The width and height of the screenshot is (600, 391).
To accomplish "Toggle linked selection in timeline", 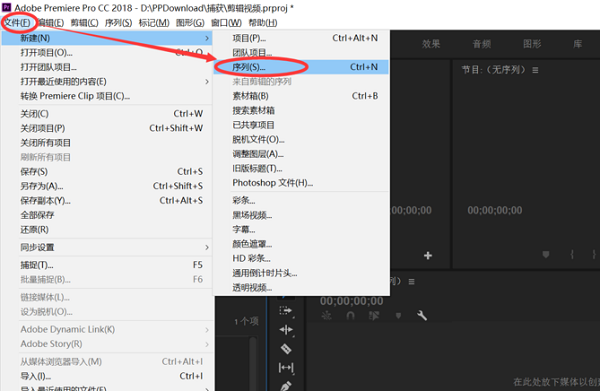I will point(374,316).
